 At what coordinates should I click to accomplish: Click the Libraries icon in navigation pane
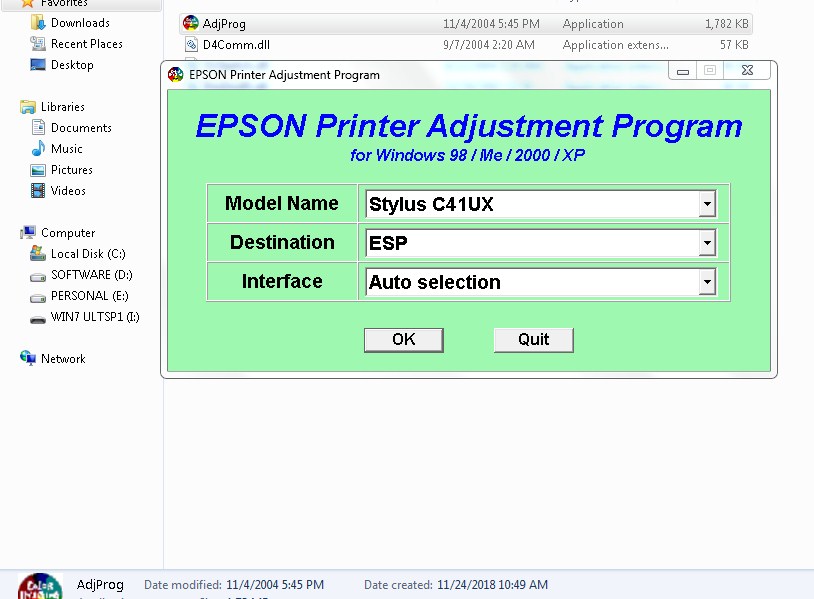click(28, 107)
